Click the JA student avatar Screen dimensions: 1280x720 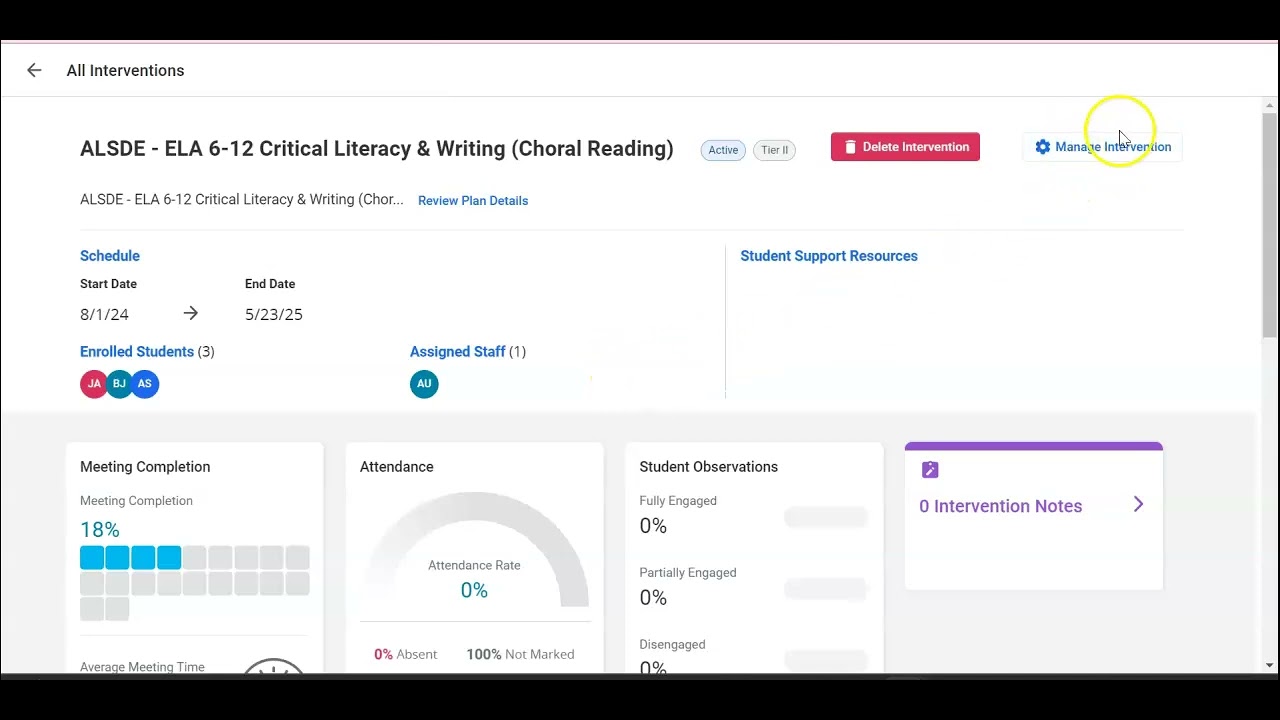pos(93,384)
